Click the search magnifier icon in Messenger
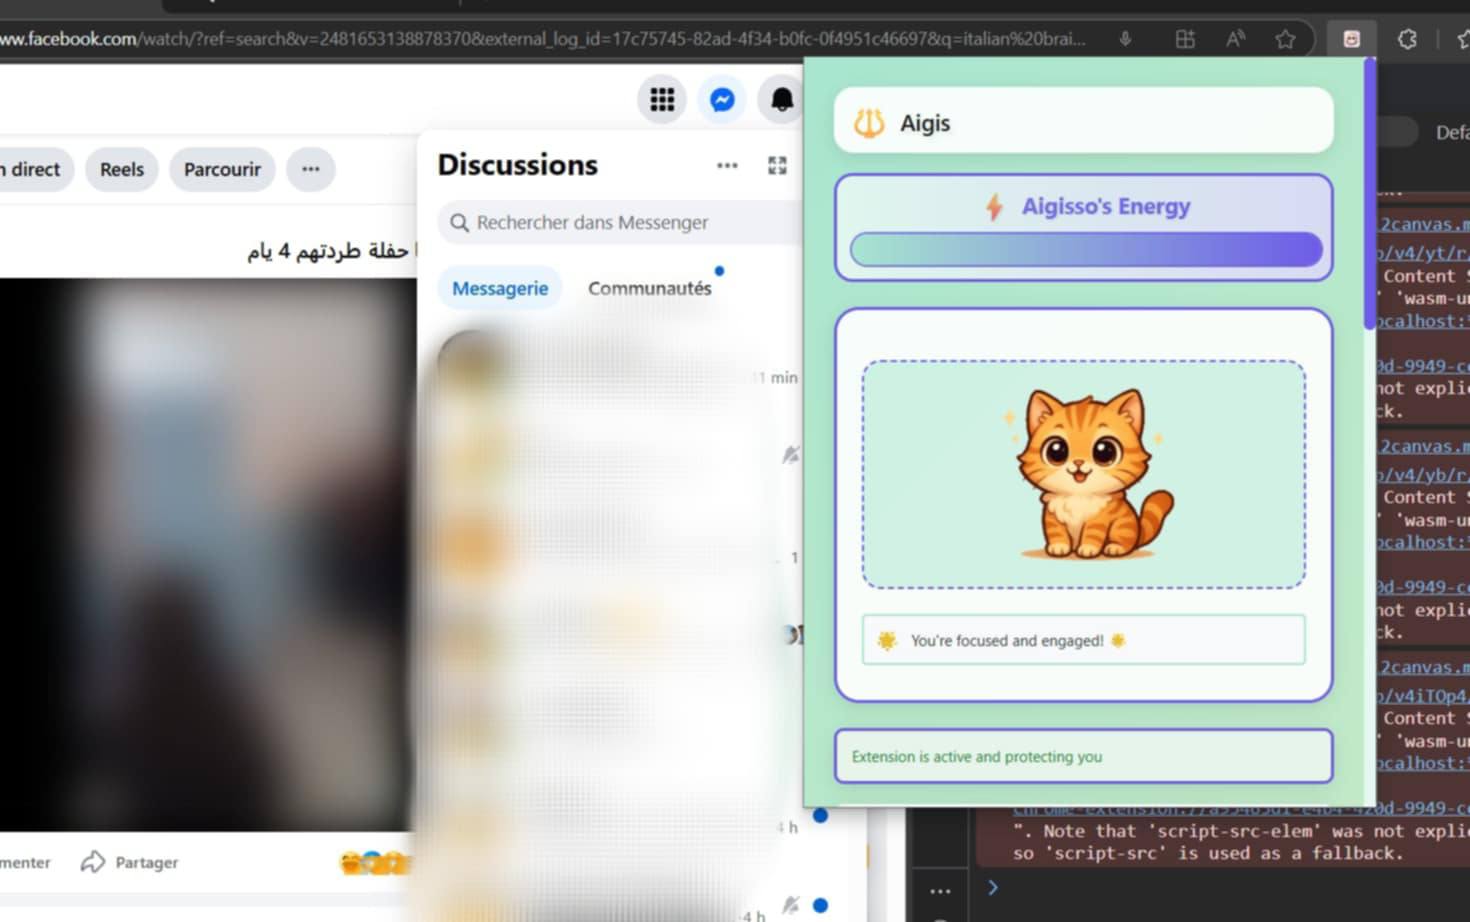Image resolution: width=1470 pixels, height=922 pixels. [x=459, y=222]
